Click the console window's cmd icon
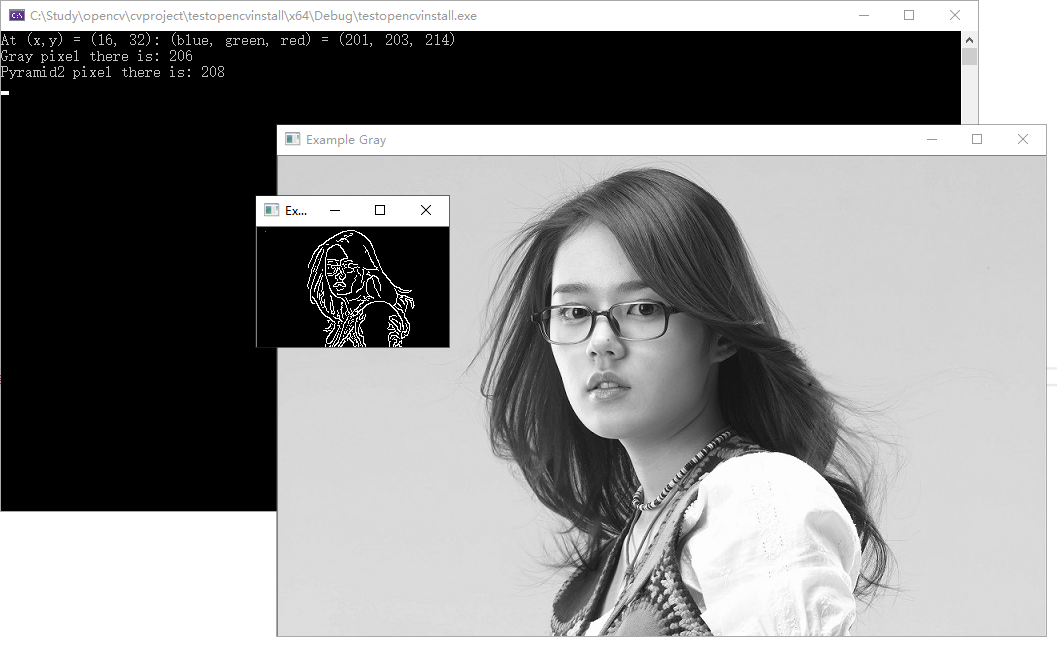Image resolution: width=1057 pixels, height=656 pixels. coord(17,16)
